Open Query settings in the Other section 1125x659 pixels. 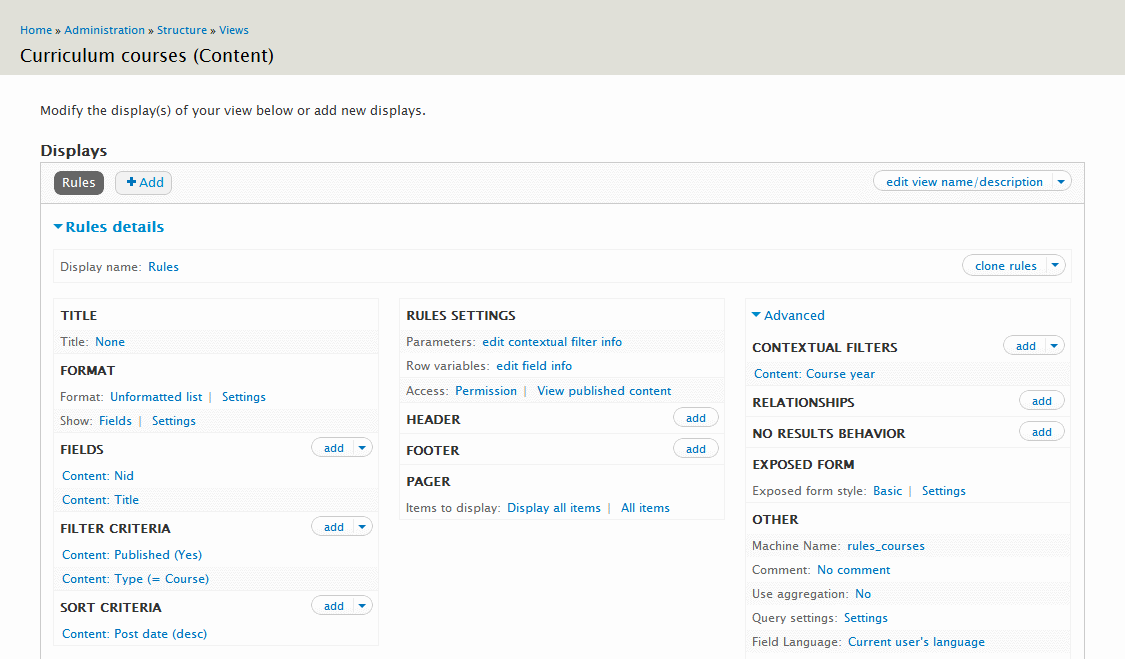[x=865, y=617]
